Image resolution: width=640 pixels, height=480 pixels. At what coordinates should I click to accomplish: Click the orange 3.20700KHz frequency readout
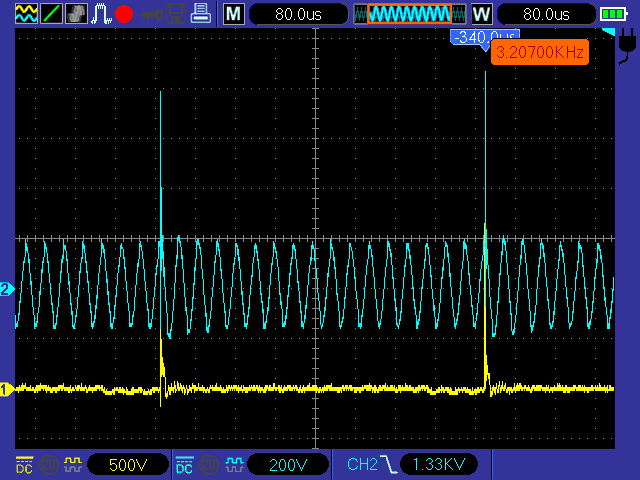coord(539,52)
